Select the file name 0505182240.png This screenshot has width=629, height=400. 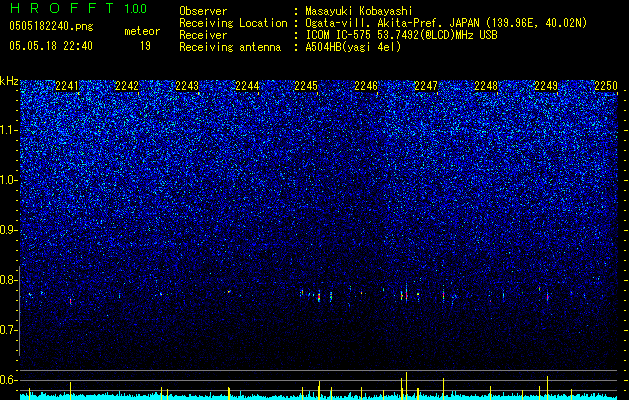tap(51, 26)
